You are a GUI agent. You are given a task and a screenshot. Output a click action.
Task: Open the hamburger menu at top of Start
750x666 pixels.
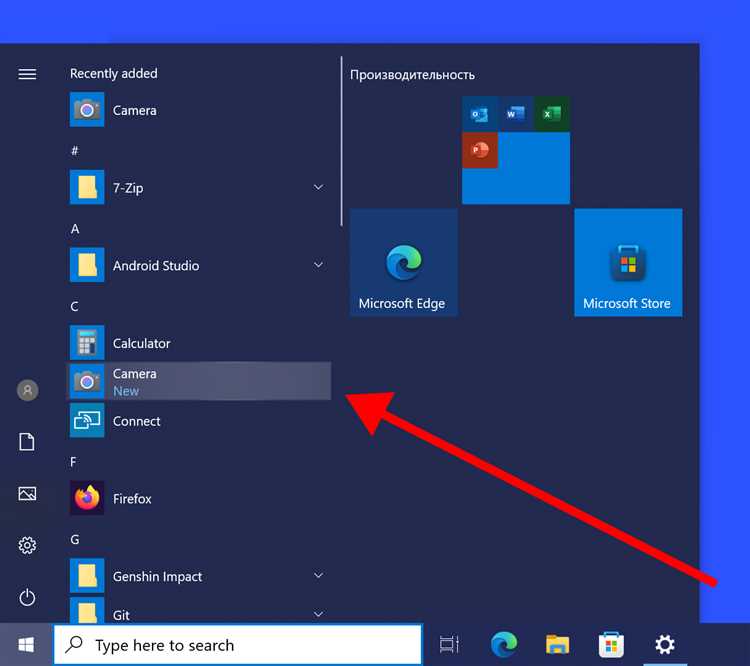point(27,74)
